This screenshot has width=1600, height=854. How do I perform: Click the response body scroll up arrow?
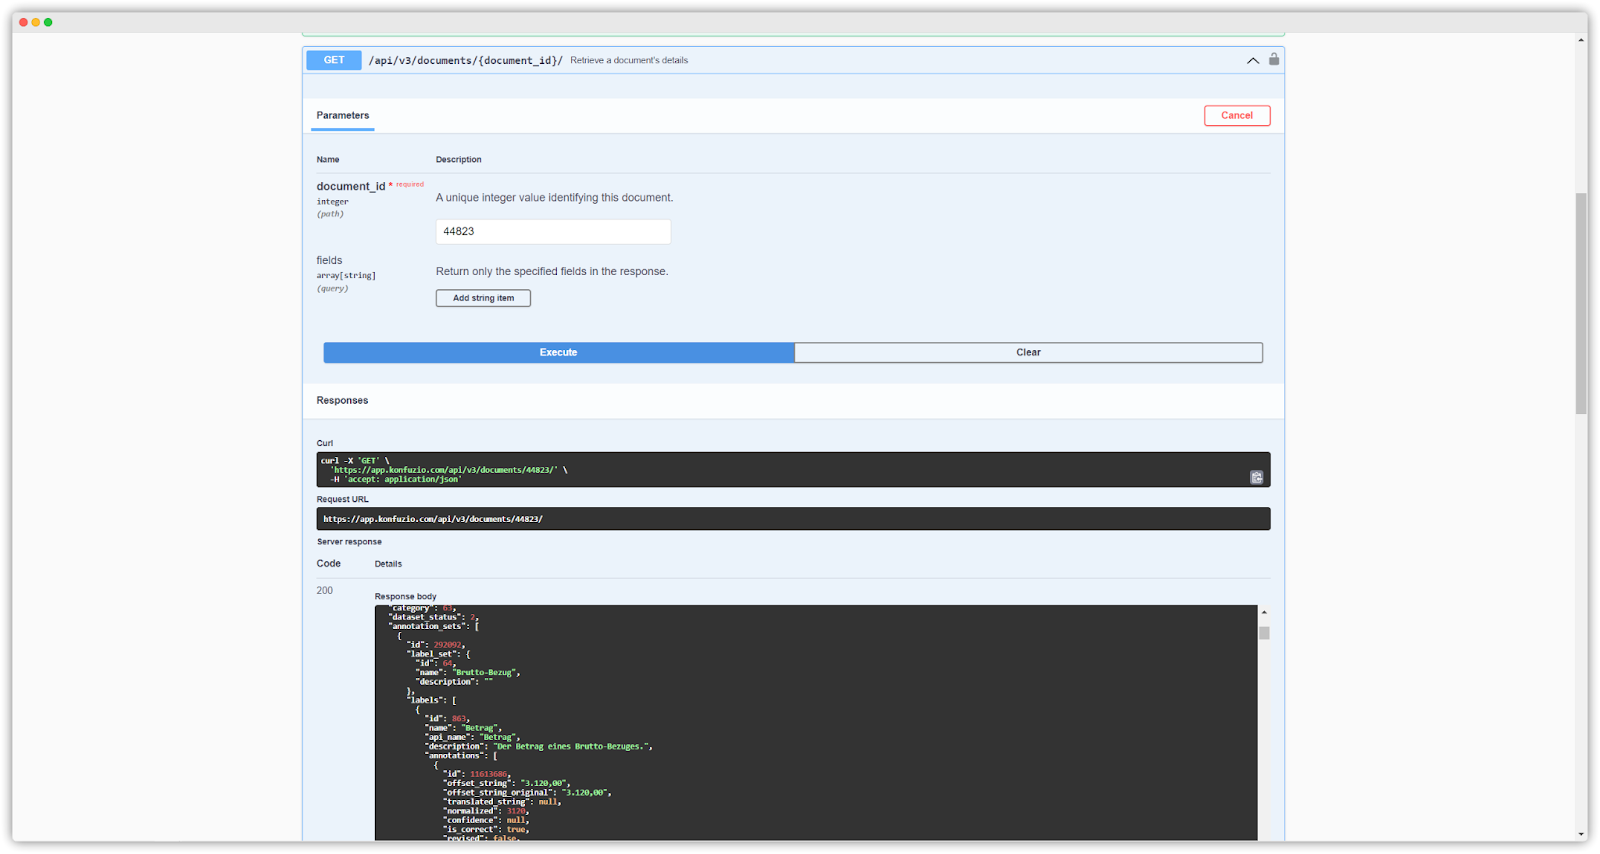[x=1264, y=612]
